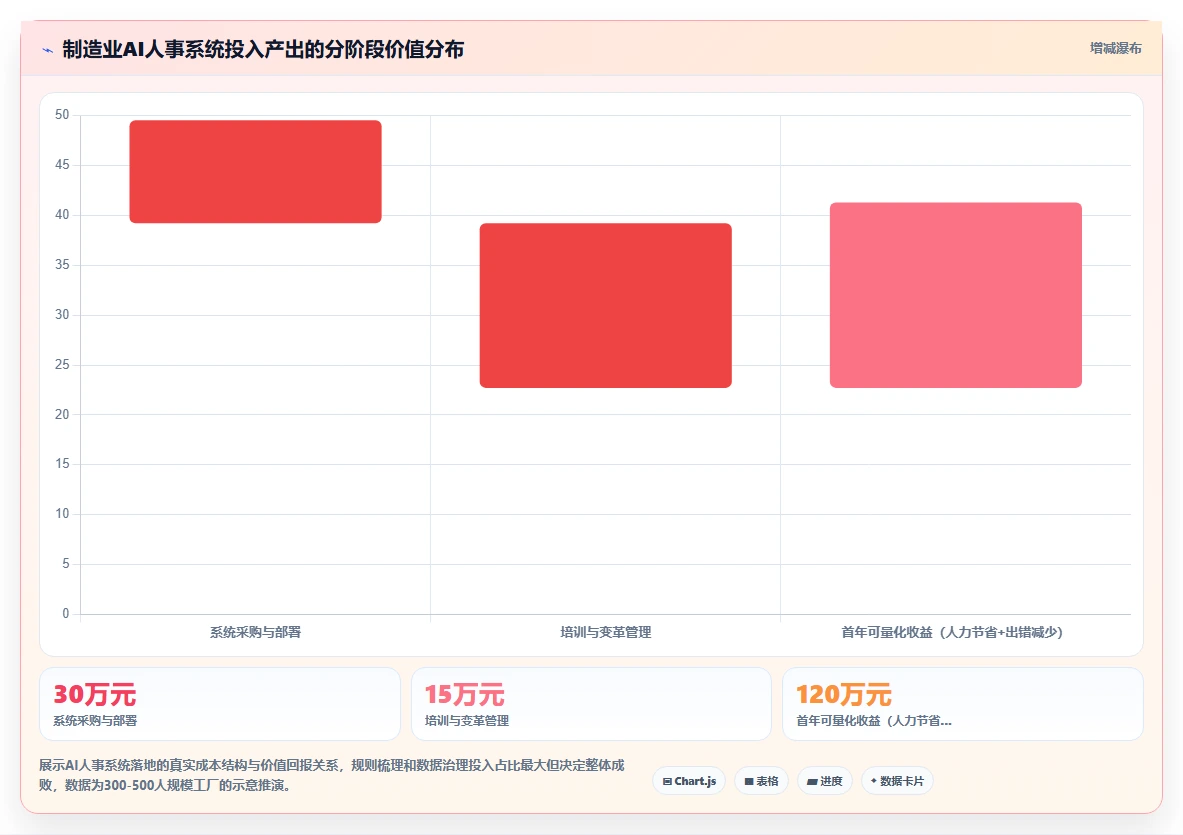Click the 增减瀑布 label in the header

[1115, 48]
